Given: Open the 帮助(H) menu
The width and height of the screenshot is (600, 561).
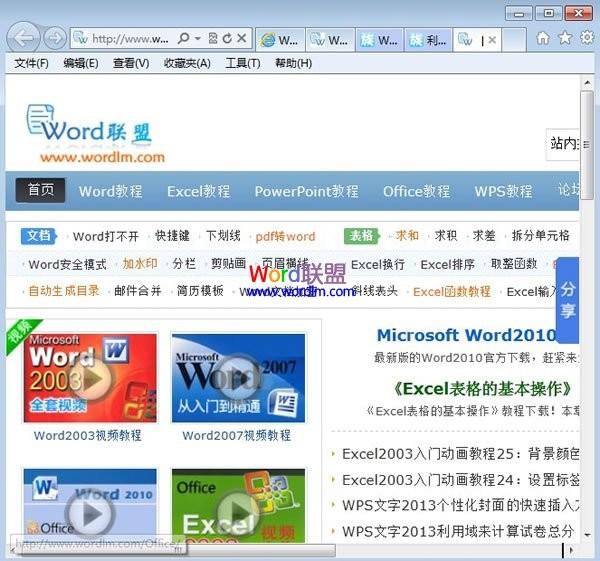Looking at the screenshot, I should [293, 63].
